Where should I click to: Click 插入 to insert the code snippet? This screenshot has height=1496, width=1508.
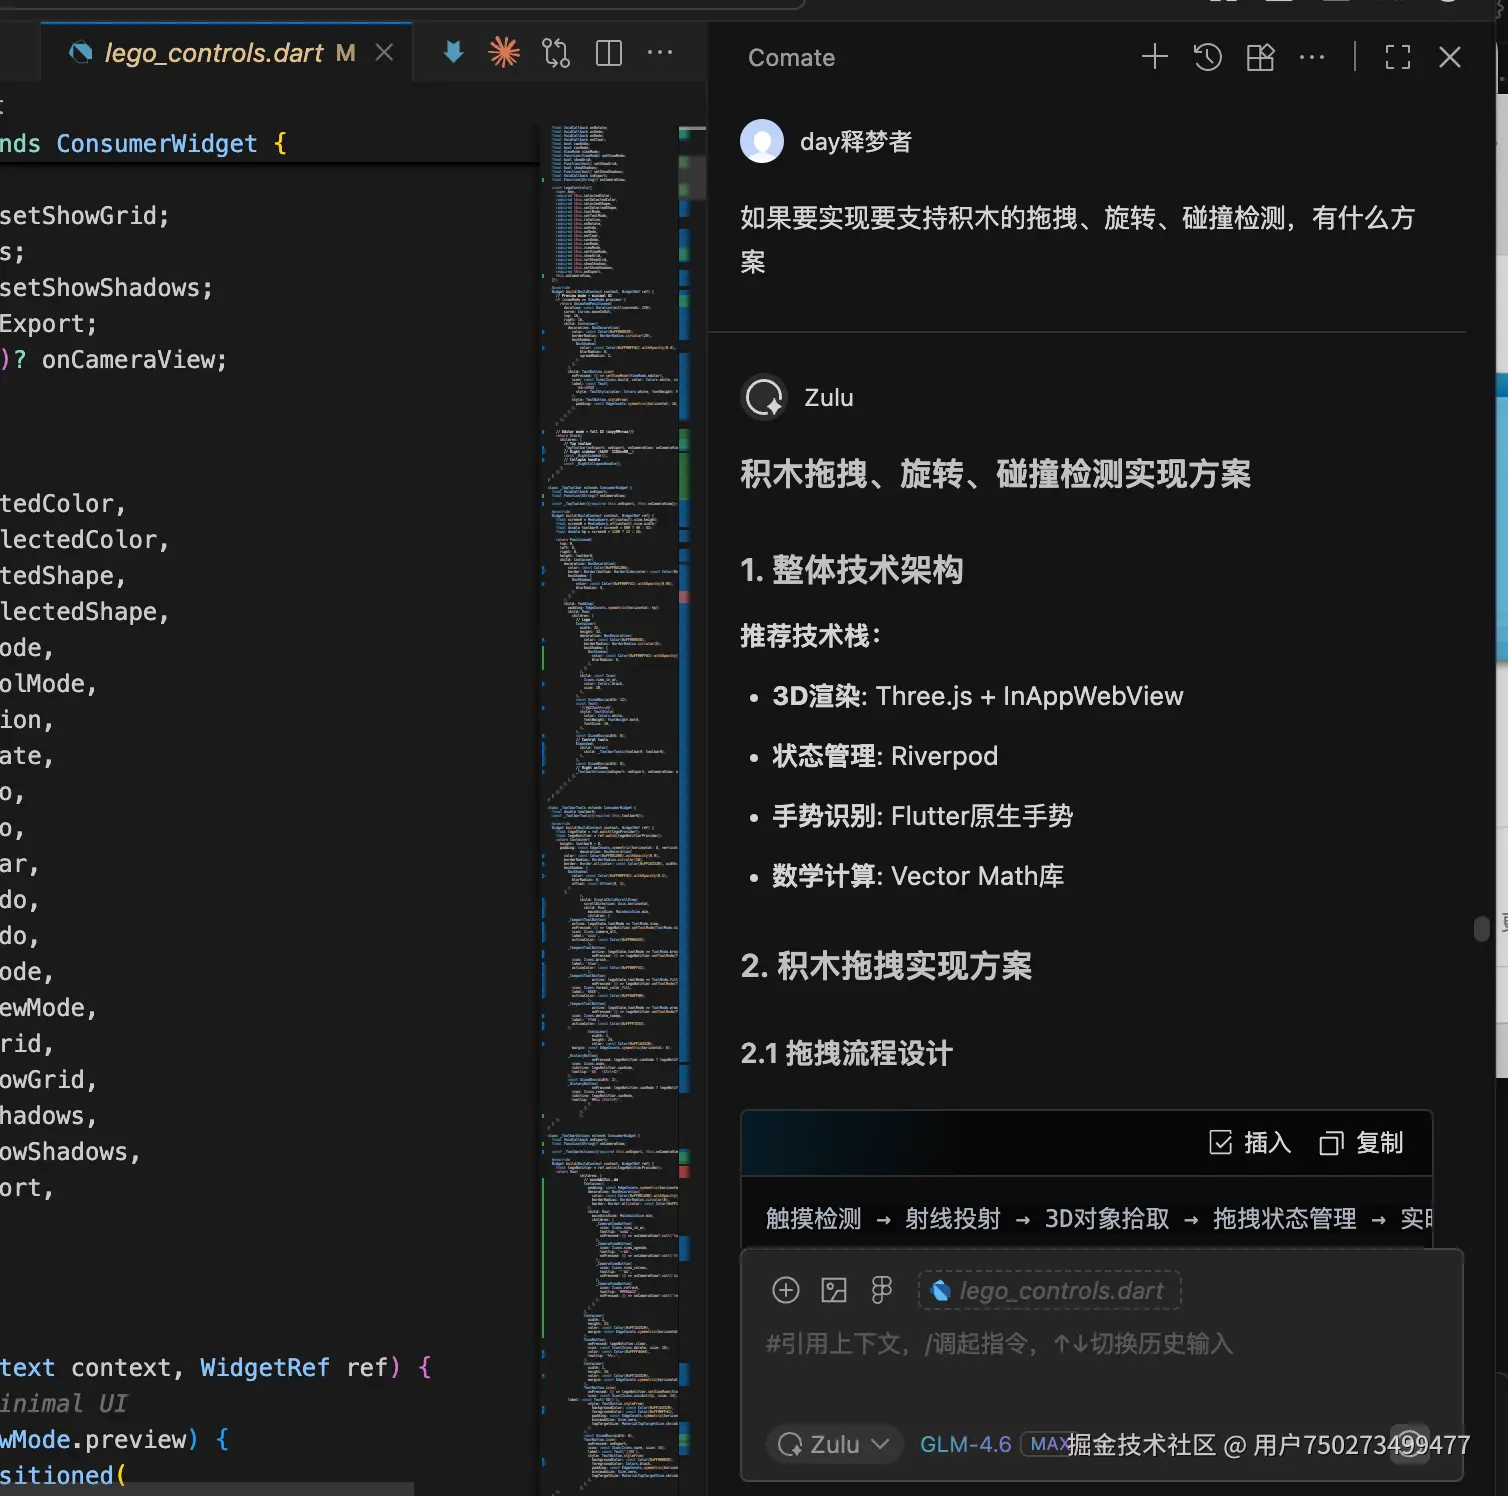1248,1143
